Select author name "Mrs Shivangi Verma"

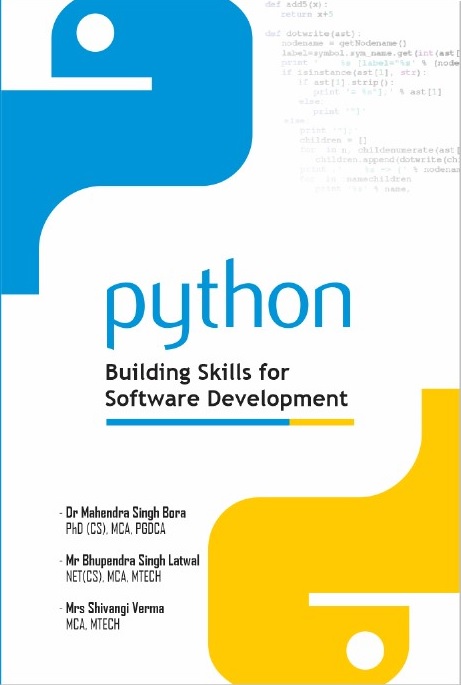[x=115, y=608]
